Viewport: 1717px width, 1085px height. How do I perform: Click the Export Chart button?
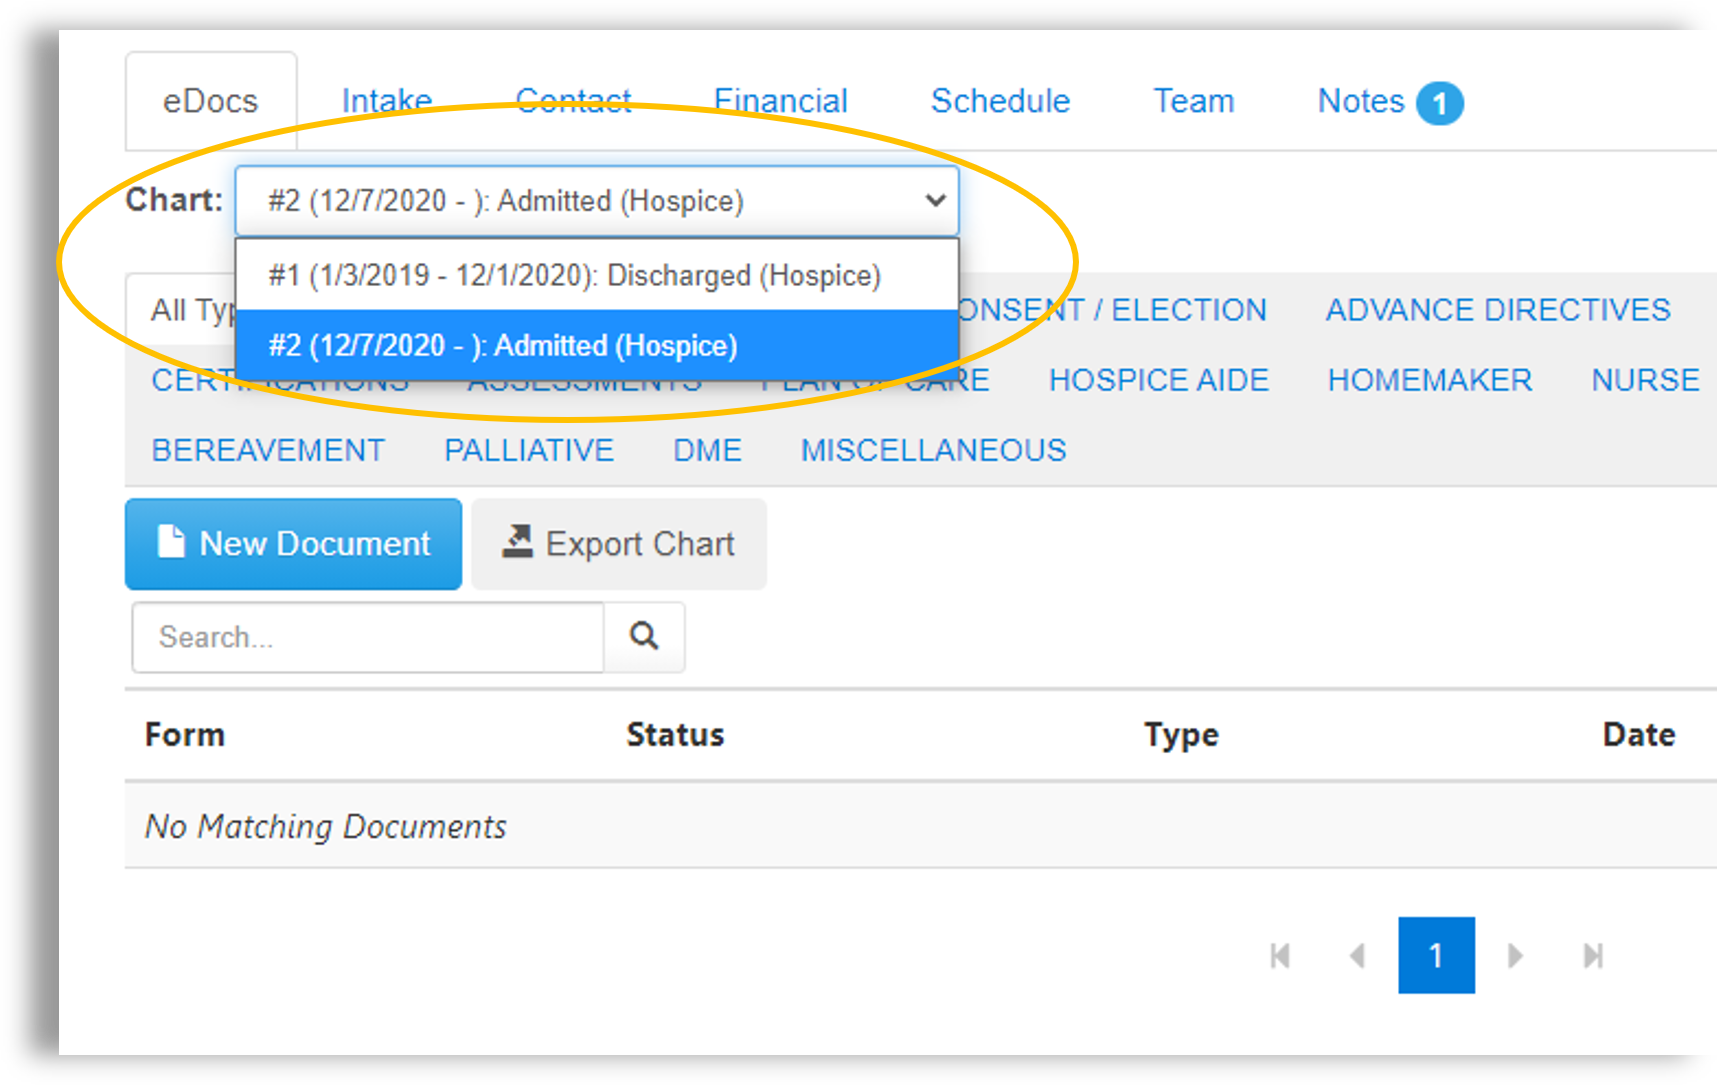(x=619, y=544)
